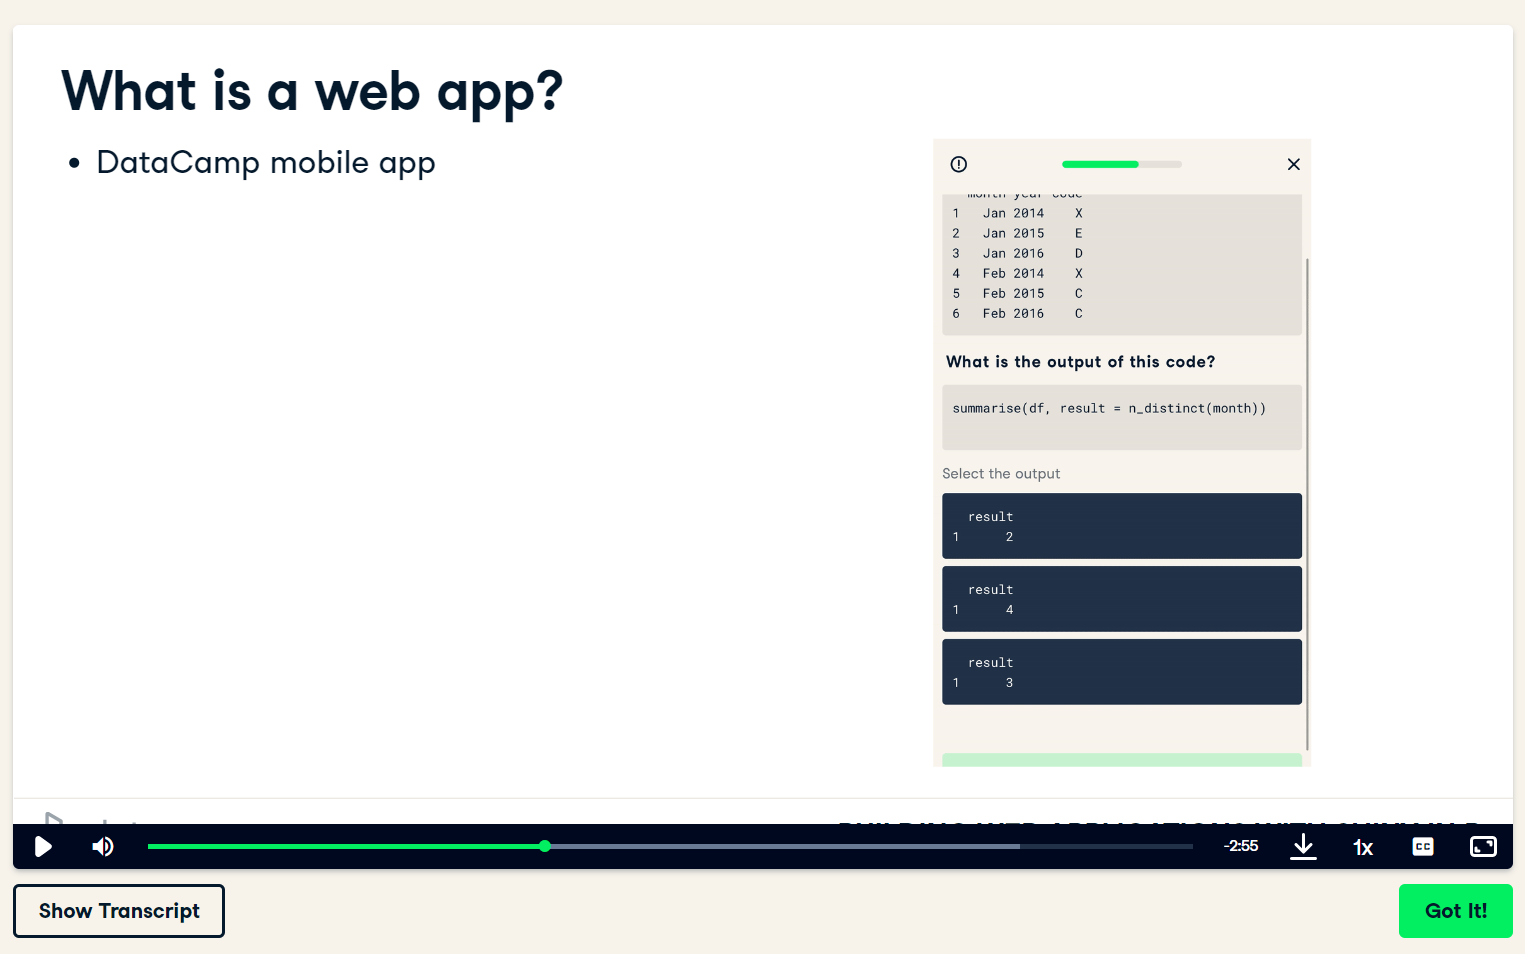Viewport: 1525px width, 954px height.
Task: Seek using the video progress bar
Action: pyautogui.click(x=670, y=846)
